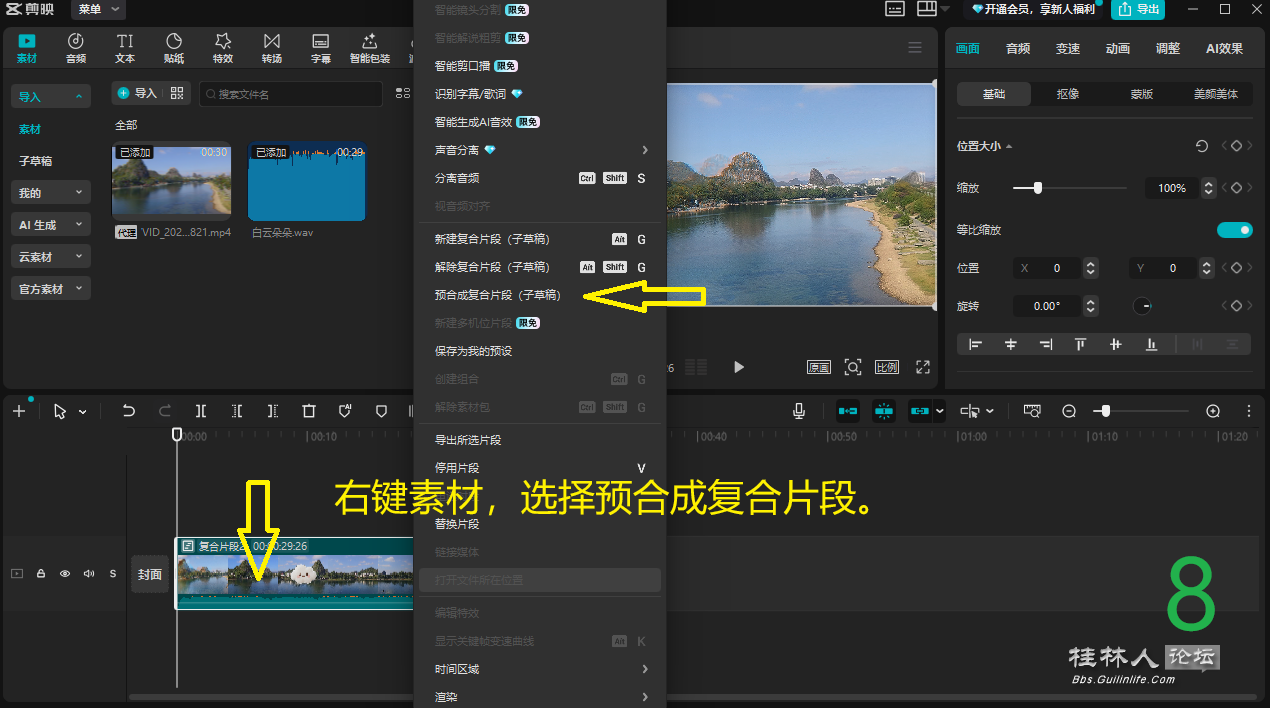Choose 预合成复合片段 from context menu

pos(497,295)
